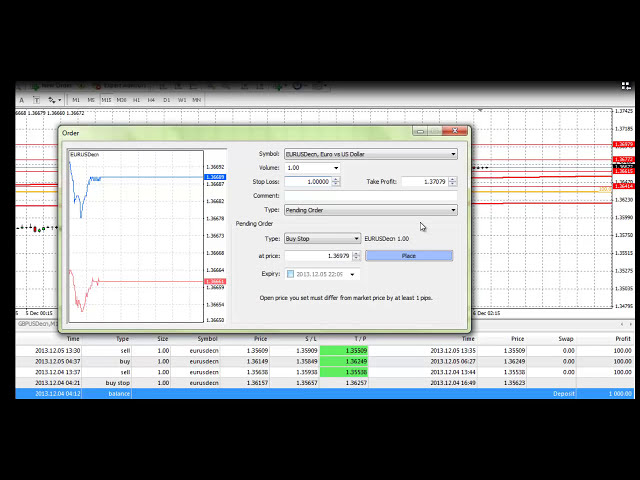Open the Symbol dropdown in Order dialog

tap(371, 154)
